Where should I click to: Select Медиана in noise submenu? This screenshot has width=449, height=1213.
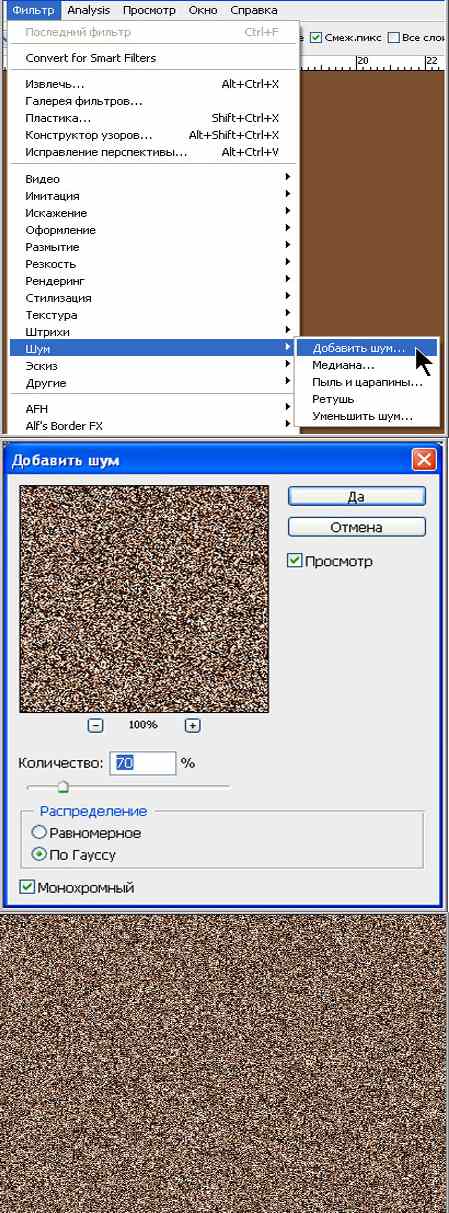click(366, 366)
